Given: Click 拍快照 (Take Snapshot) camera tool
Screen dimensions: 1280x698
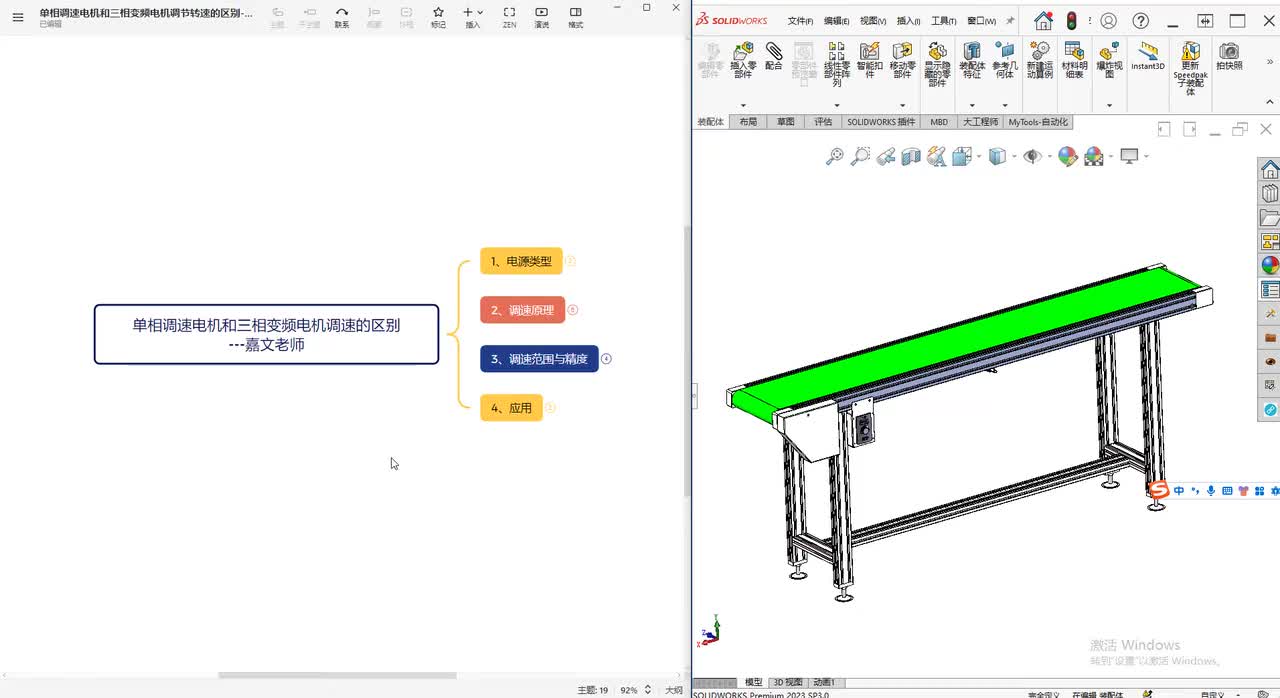Looking at the screenshot, I should pos(1229,56).
